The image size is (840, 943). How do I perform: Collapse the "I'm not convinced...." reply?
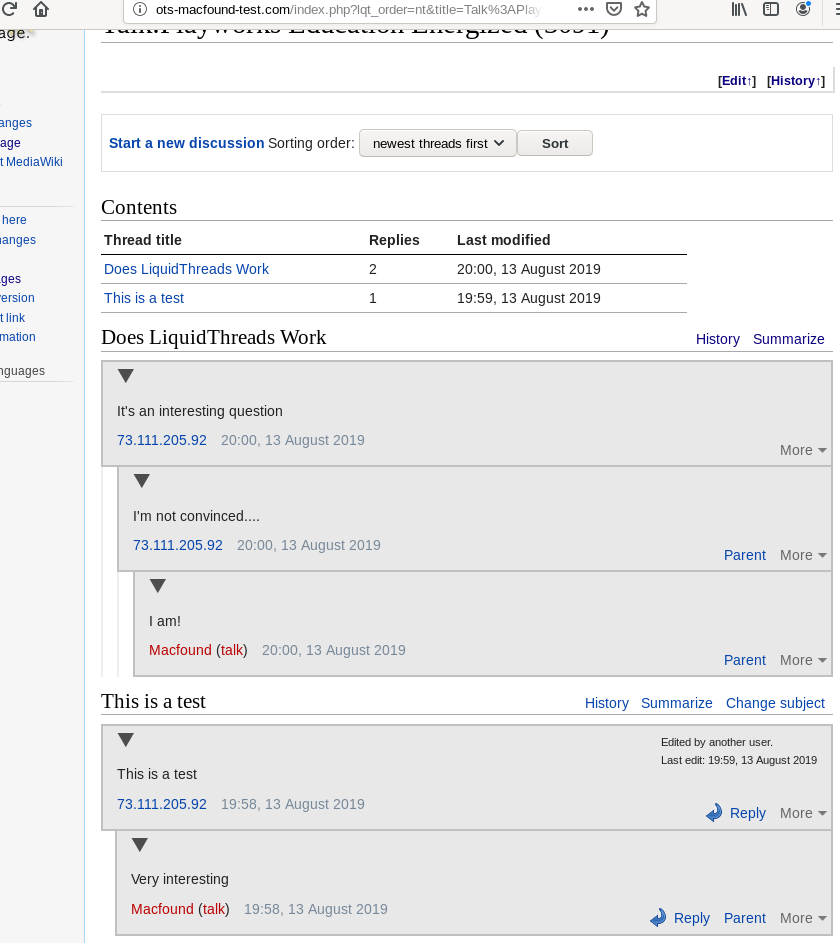pos(141,481)
